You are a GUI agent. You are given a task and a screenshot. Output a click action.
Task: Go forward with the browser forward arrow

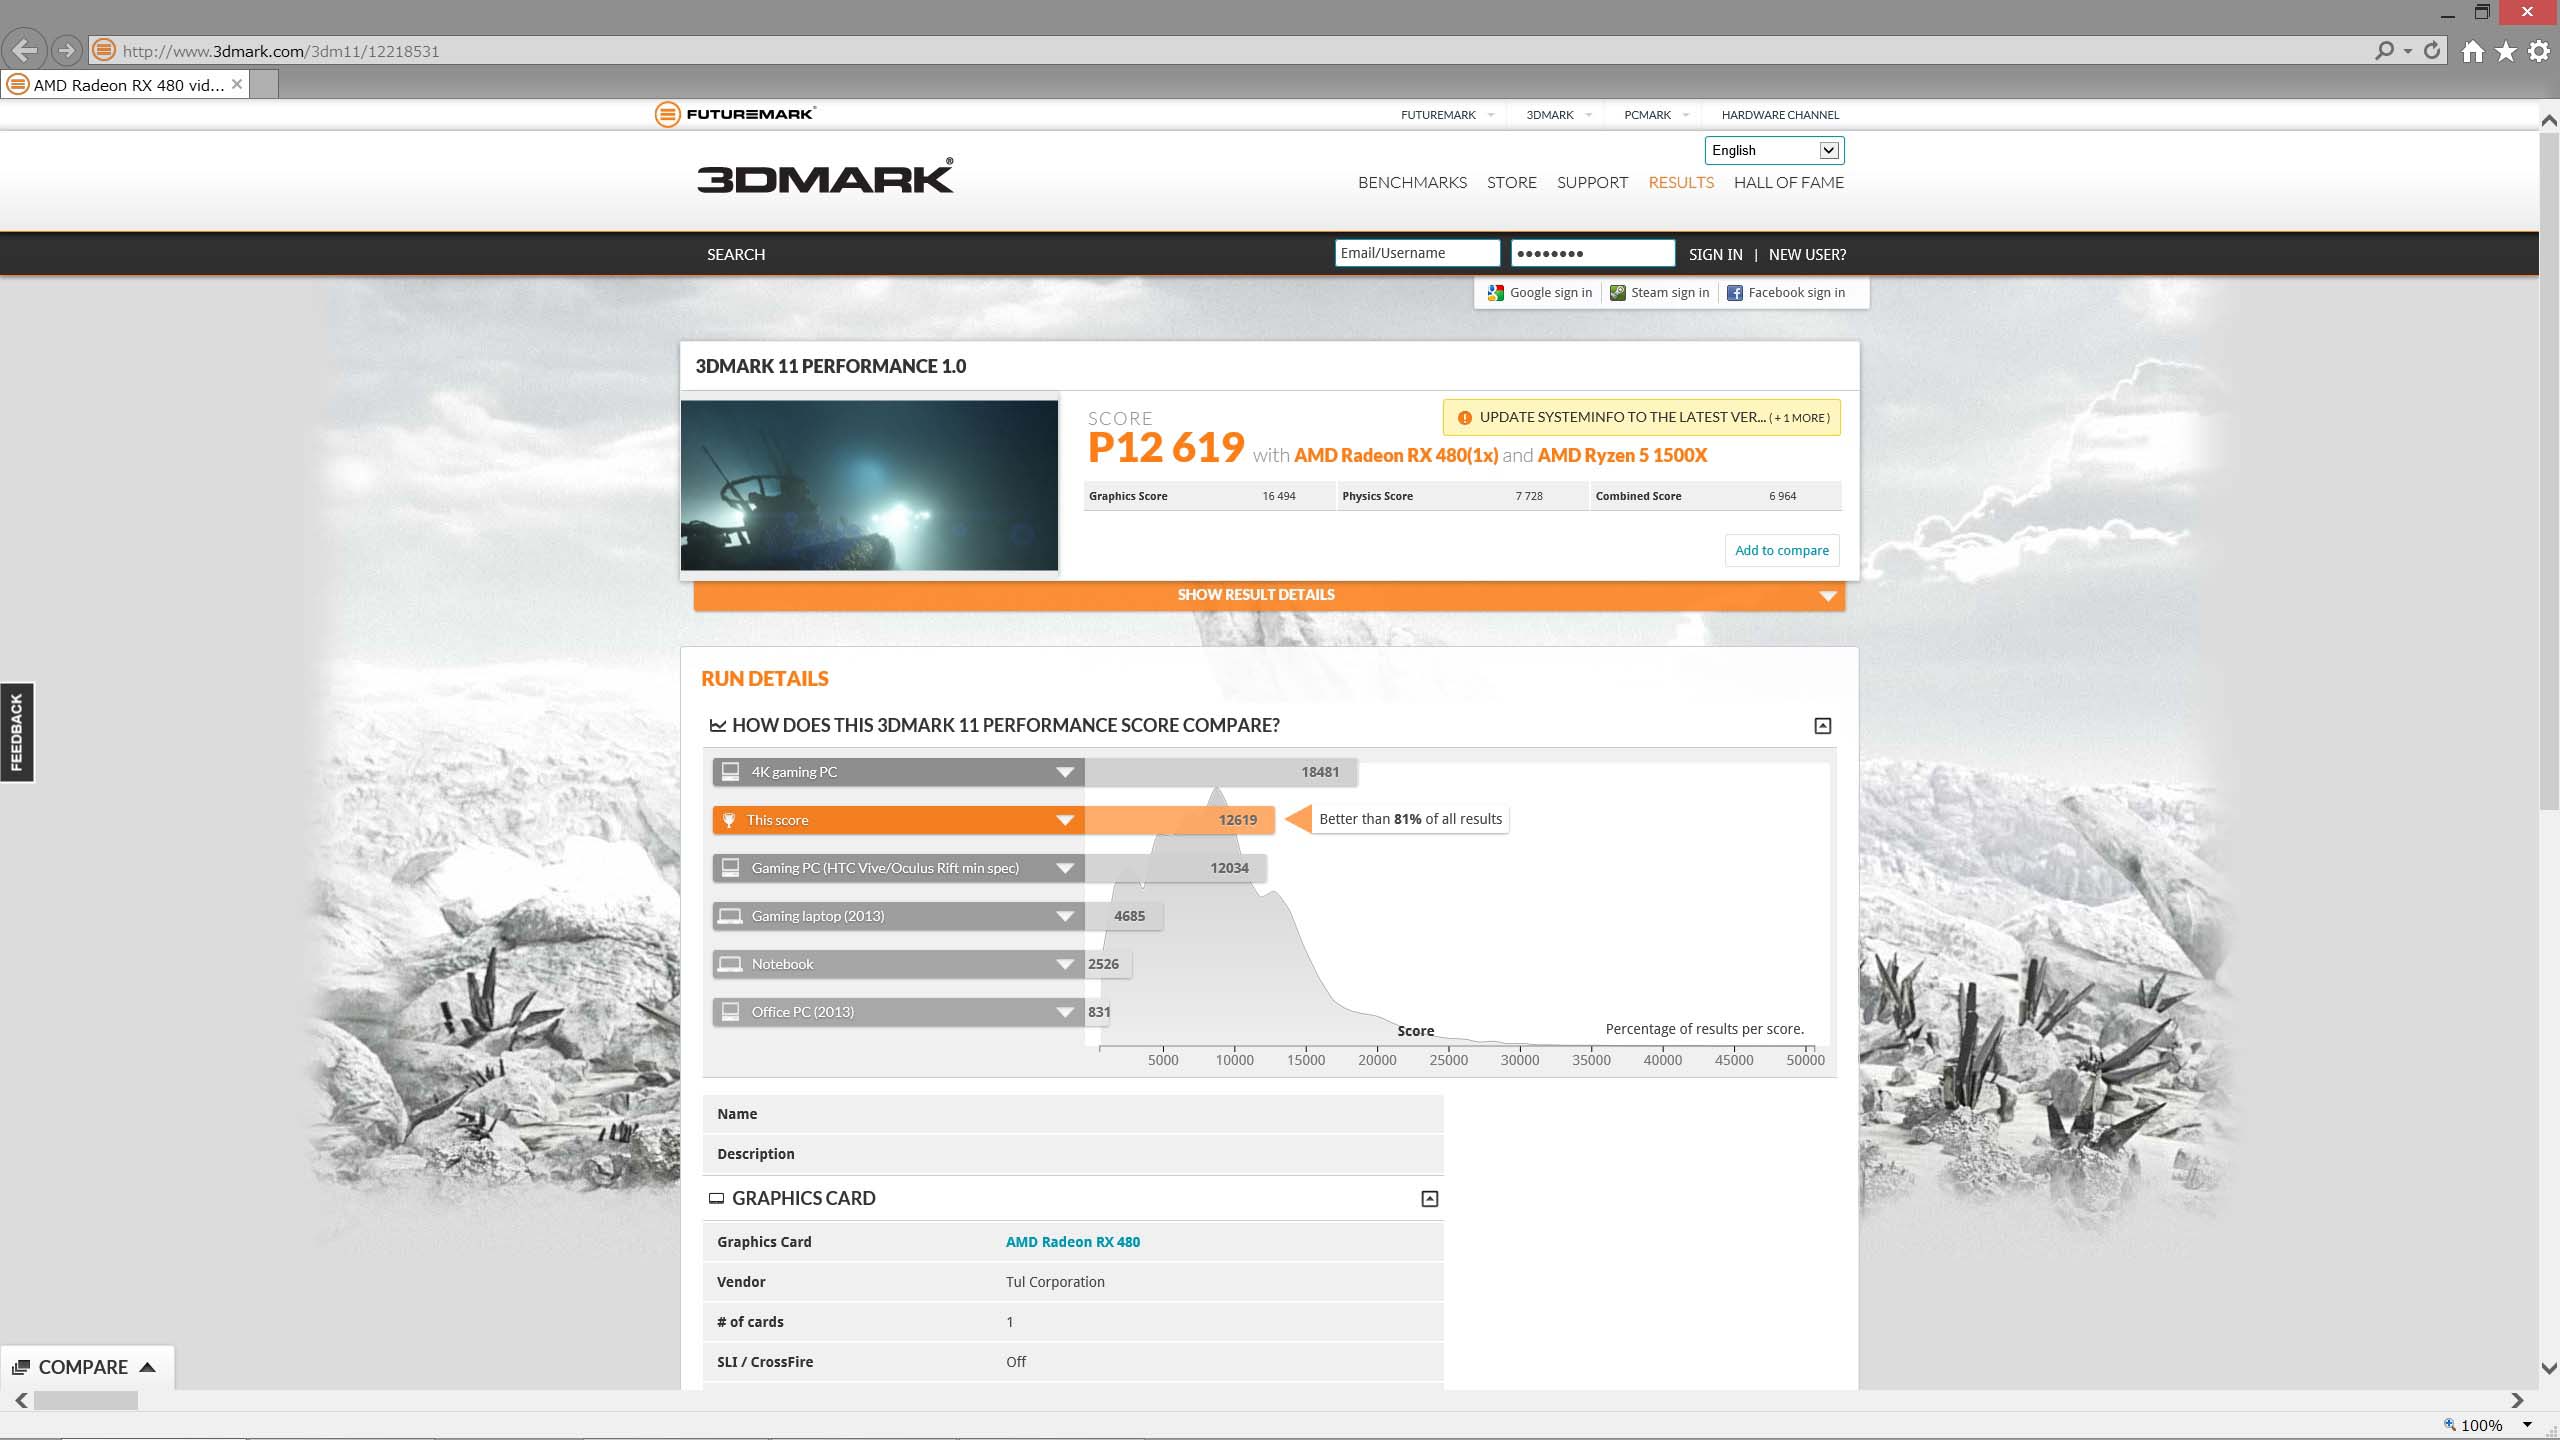point(67,50)
